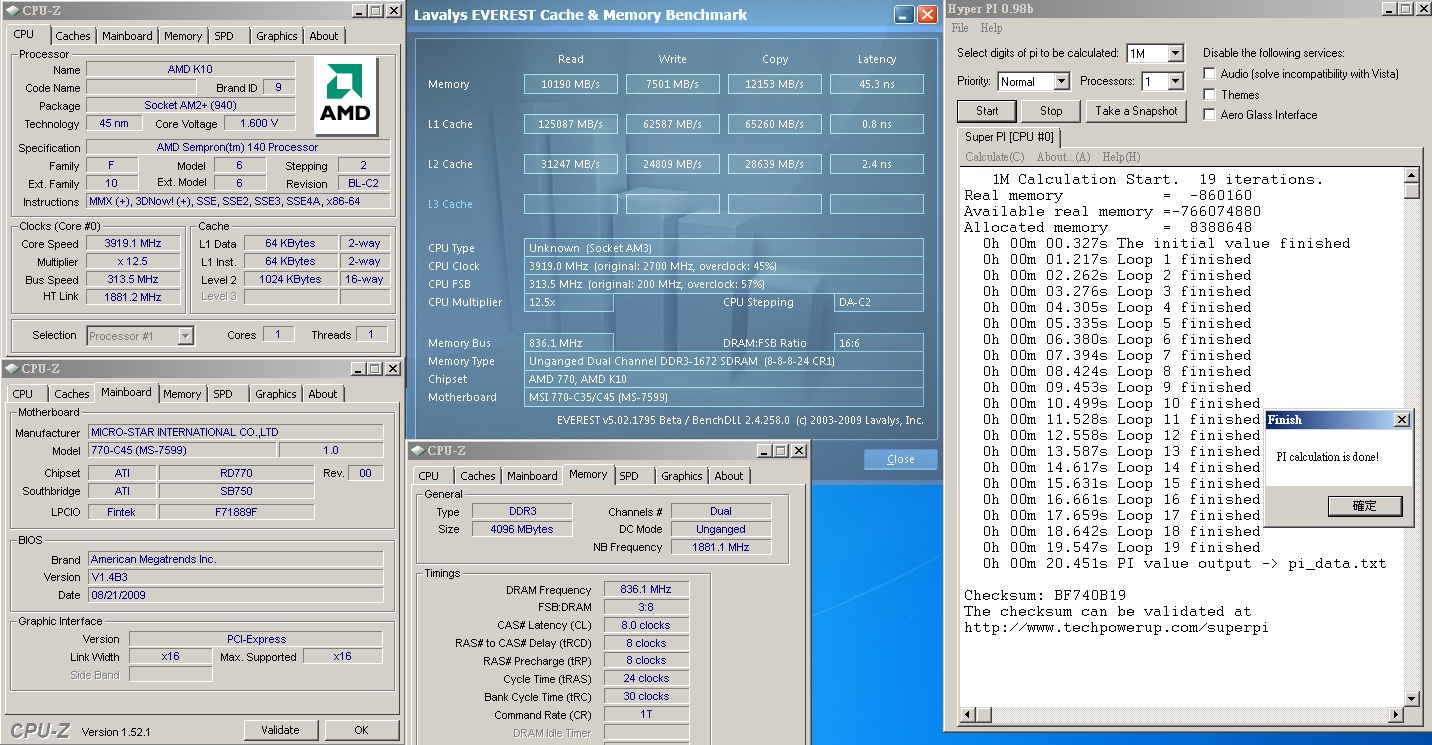Maximize the Hyper PI window

coord(1406,8)
